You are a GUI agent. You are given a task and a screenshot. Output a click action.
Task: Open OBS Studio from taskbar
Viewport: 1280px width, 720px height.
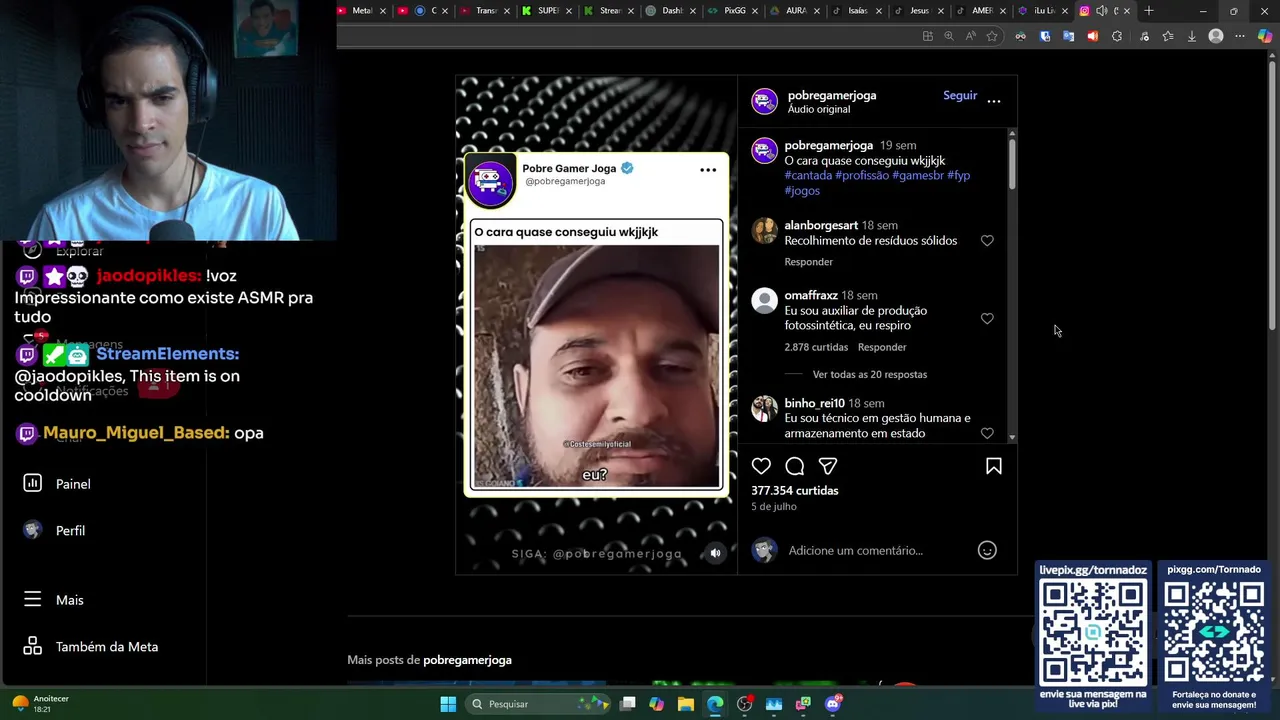point(744,704)
